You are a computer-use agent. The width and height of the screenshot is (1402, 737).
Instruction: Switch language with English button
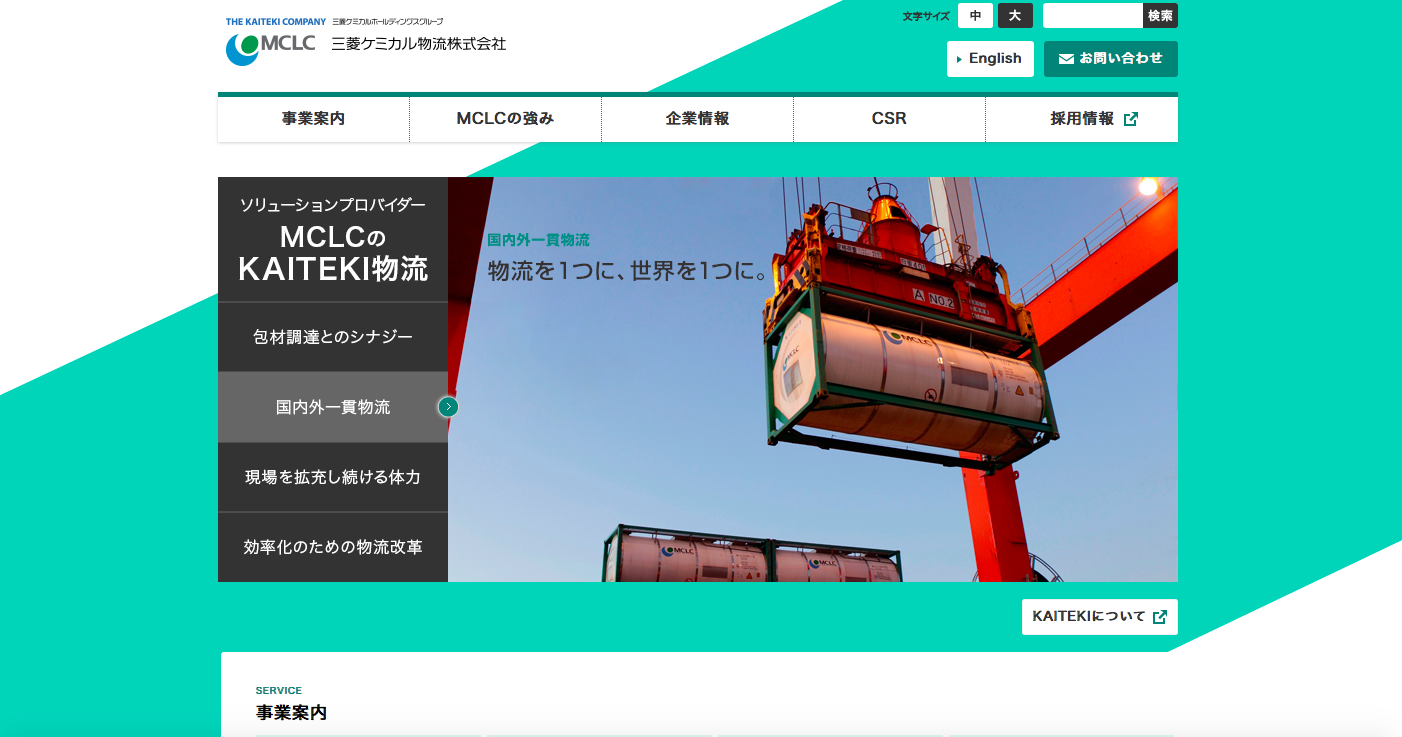990,59
